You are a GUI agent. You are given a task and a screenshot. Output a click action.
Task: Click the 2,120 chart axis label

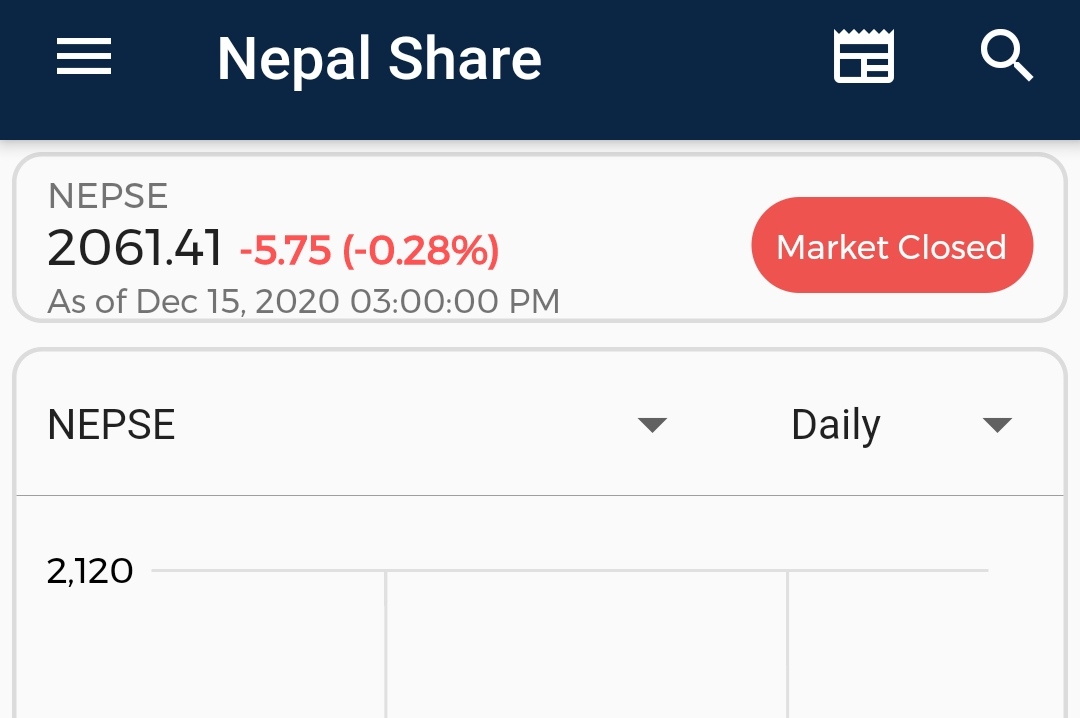[x=90, y=571]
